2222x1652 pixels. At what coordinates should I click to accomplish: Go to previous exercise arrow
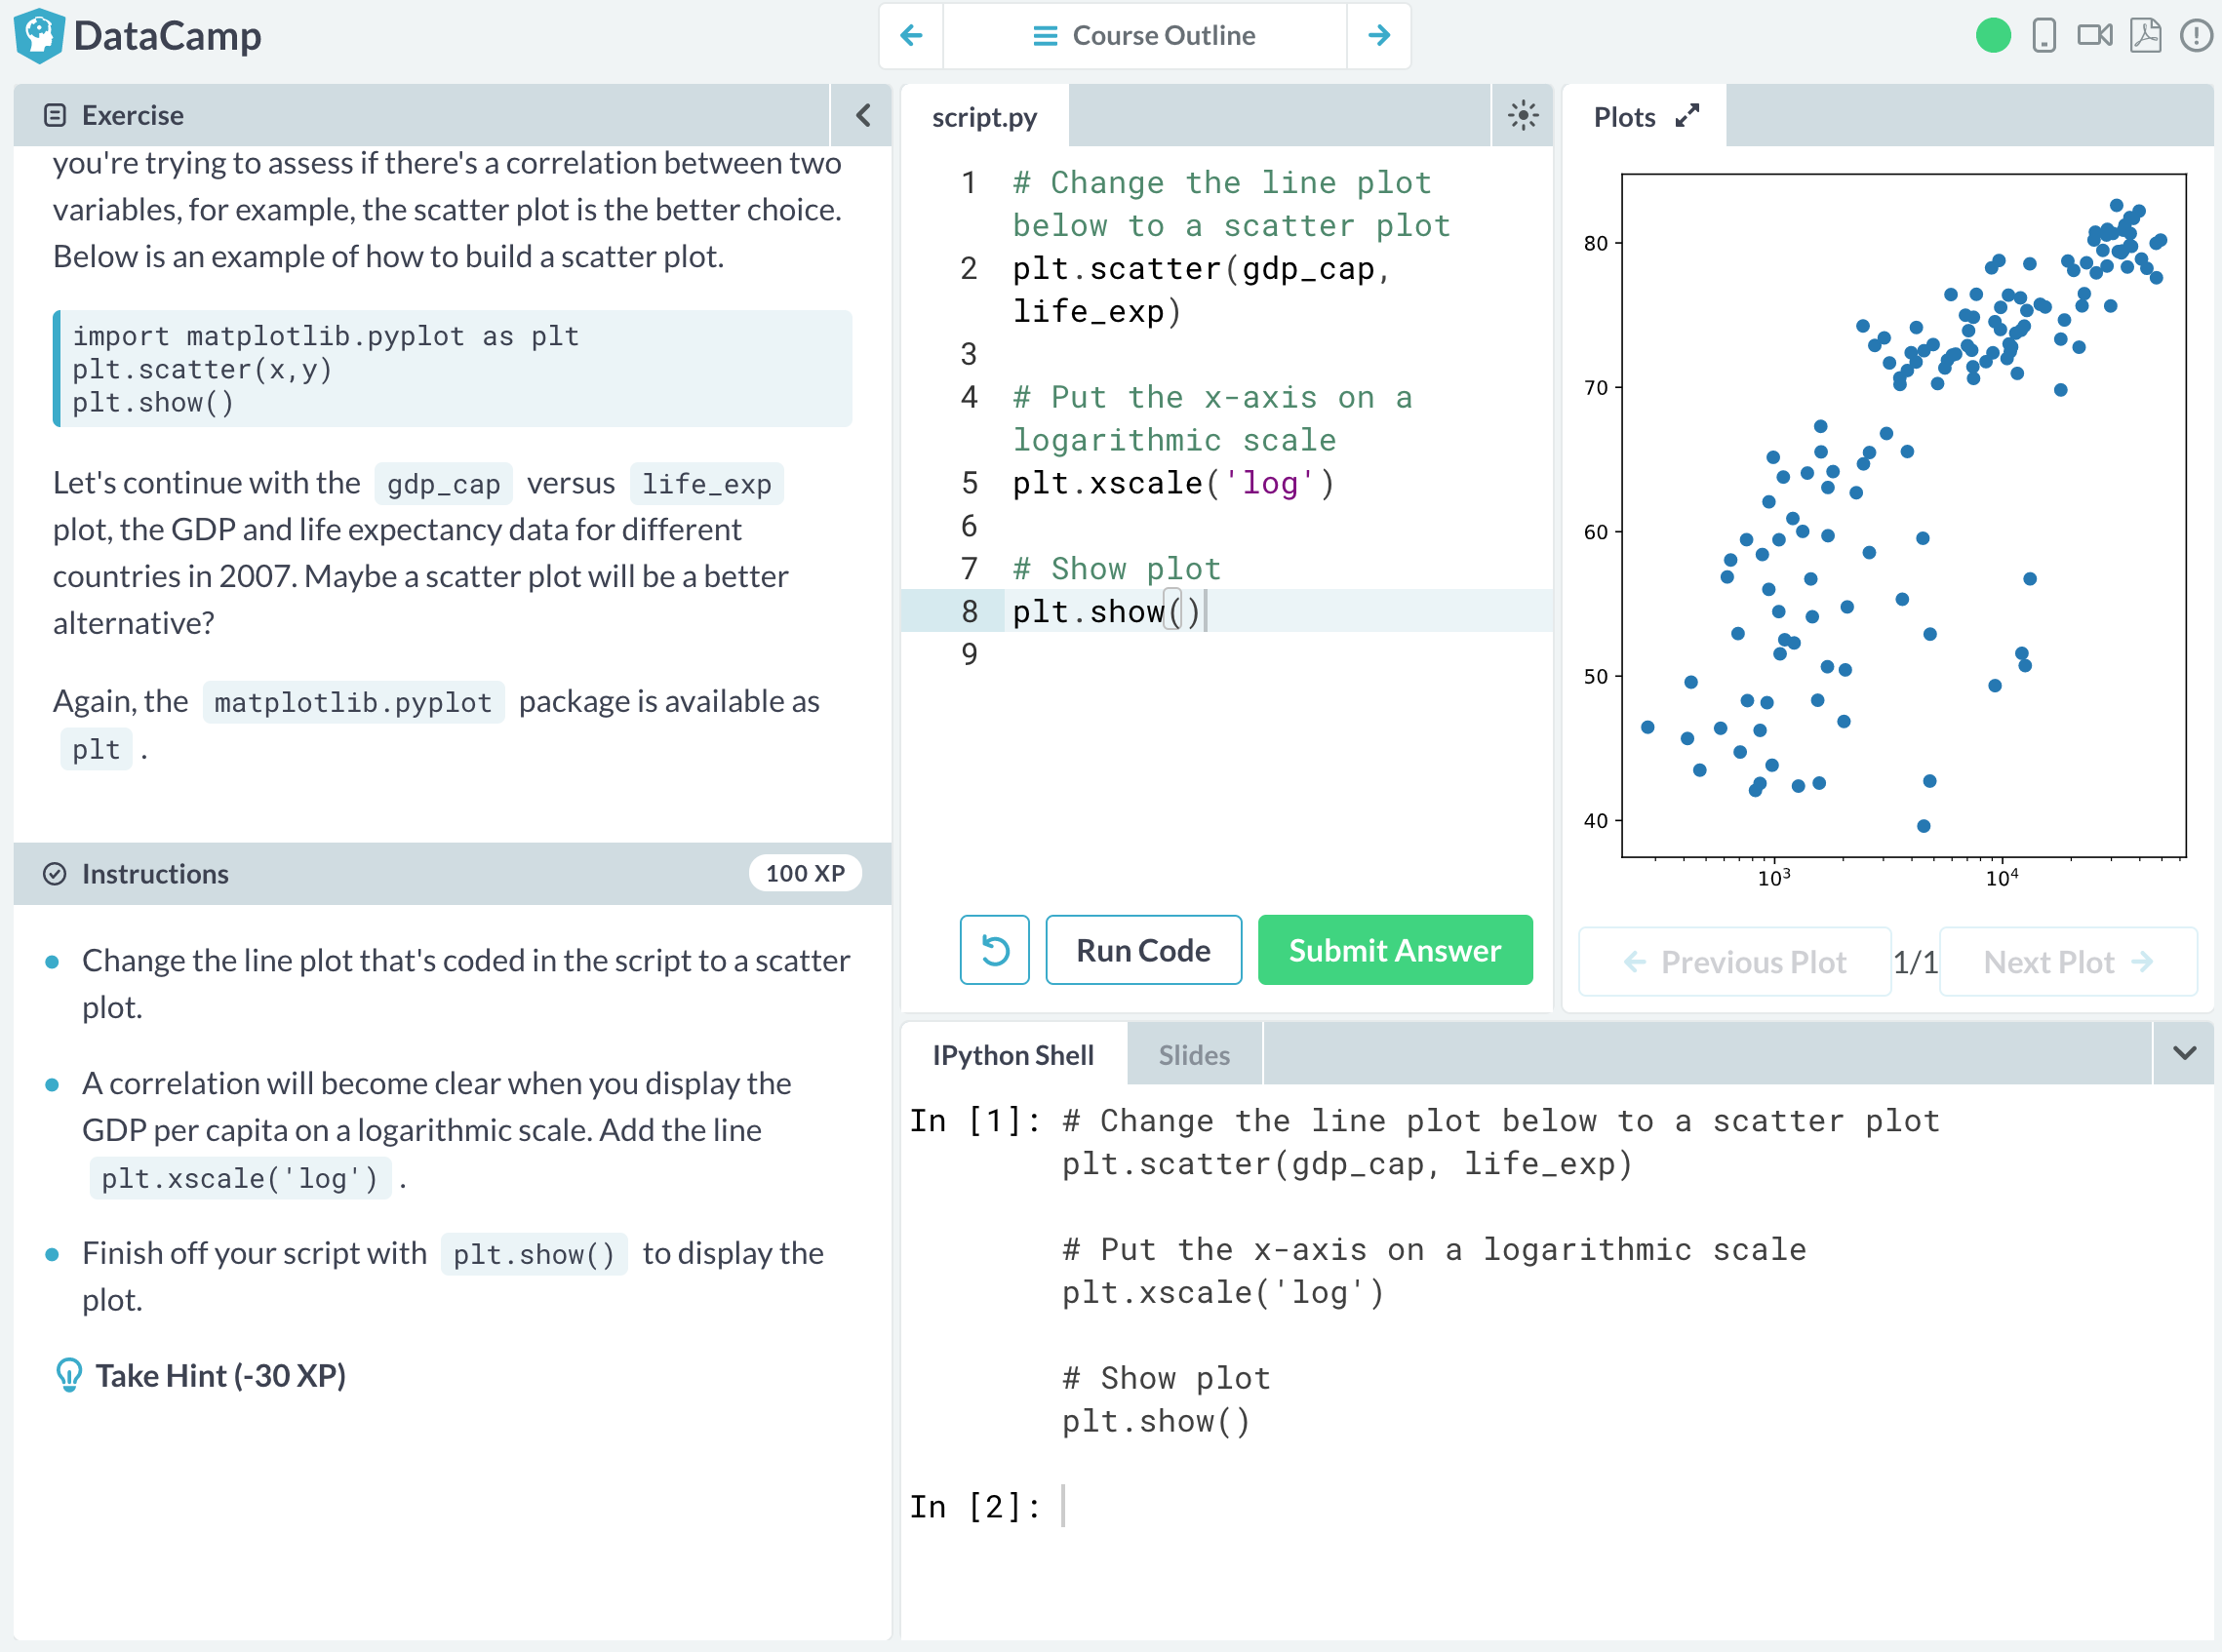(x=911, y=36)
